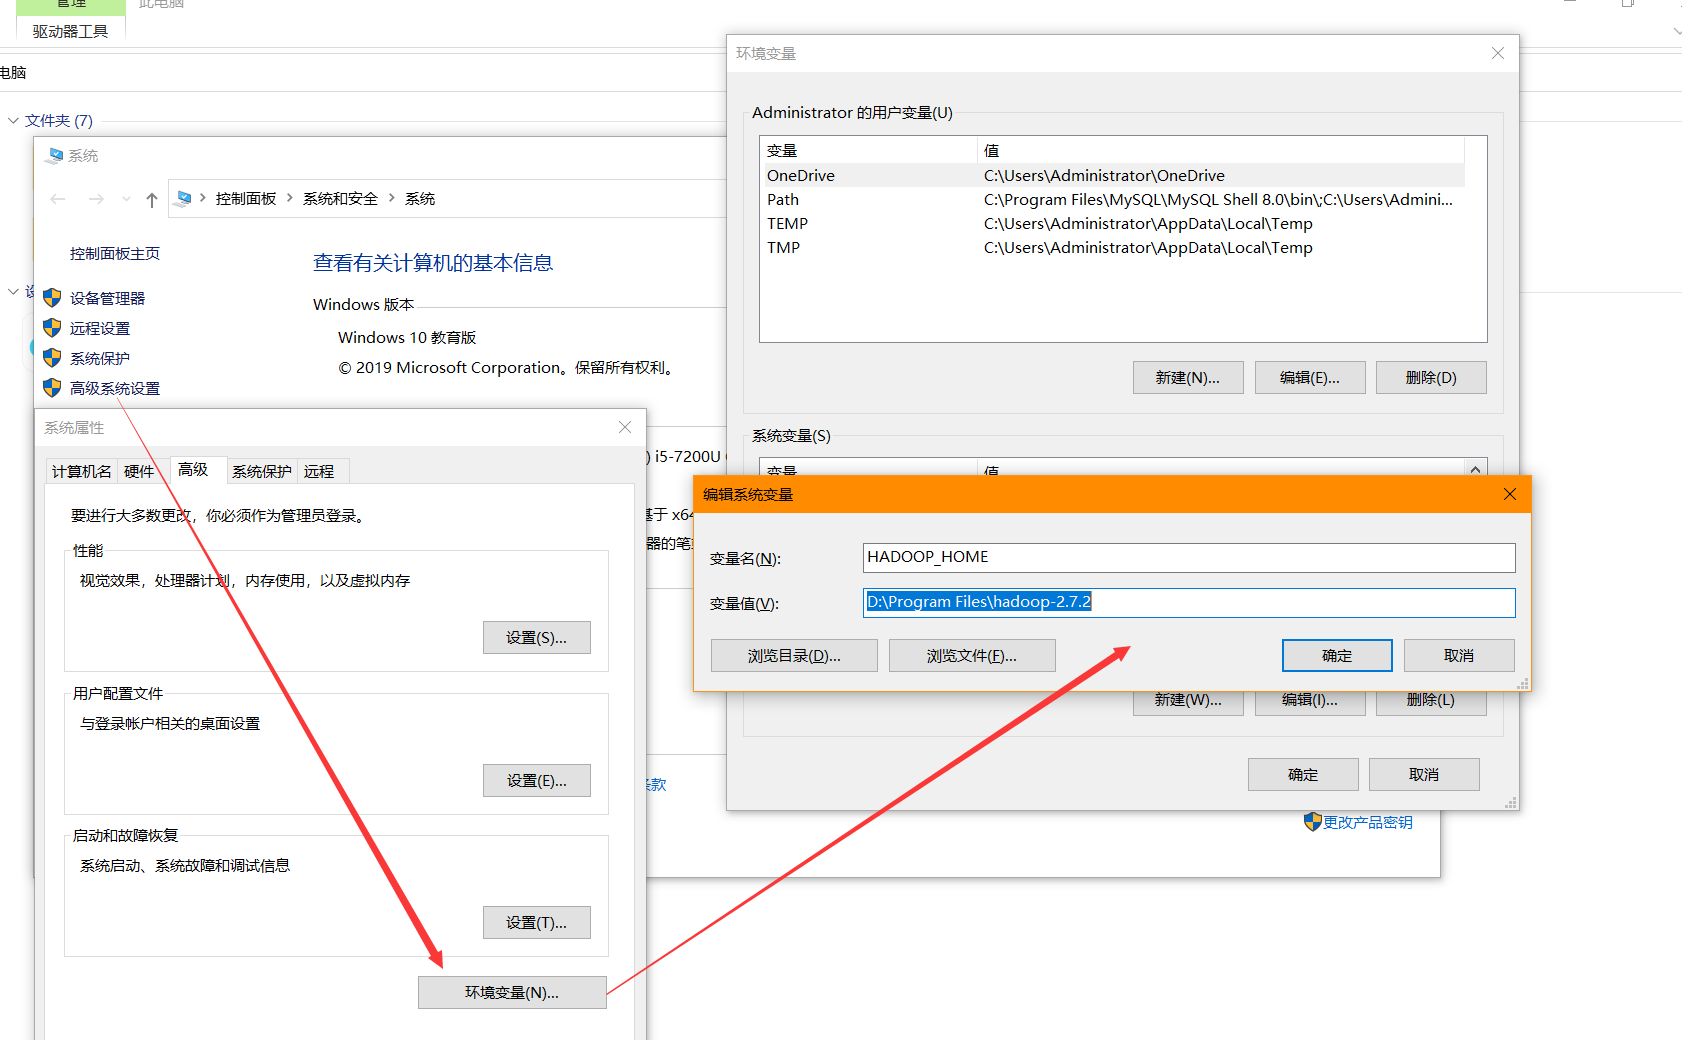Screen dimensions: 1682x1040
Task: Open performance 设置(S)... button
Action: coord(536,638)
